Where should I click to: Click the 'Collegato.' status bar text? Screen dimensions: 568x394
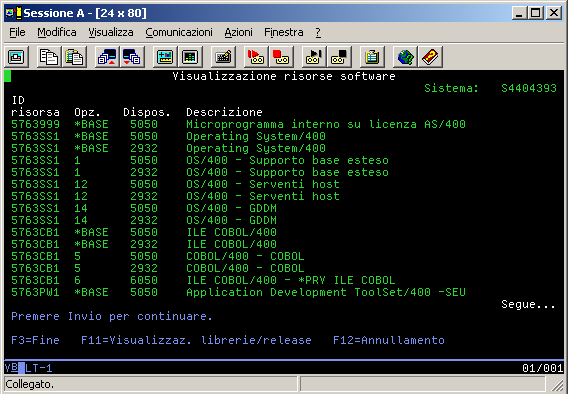tap(30, 384)
